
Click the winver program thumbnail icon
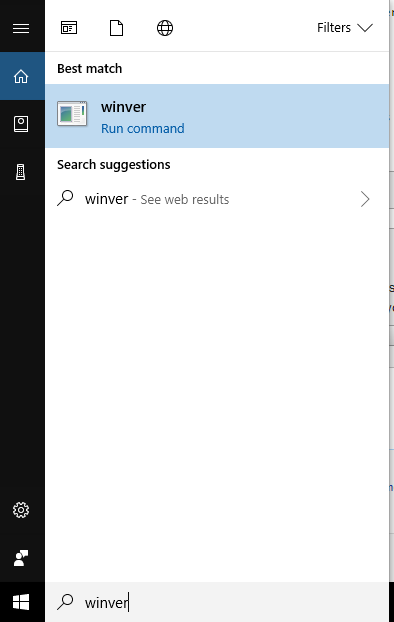point(72,113)
